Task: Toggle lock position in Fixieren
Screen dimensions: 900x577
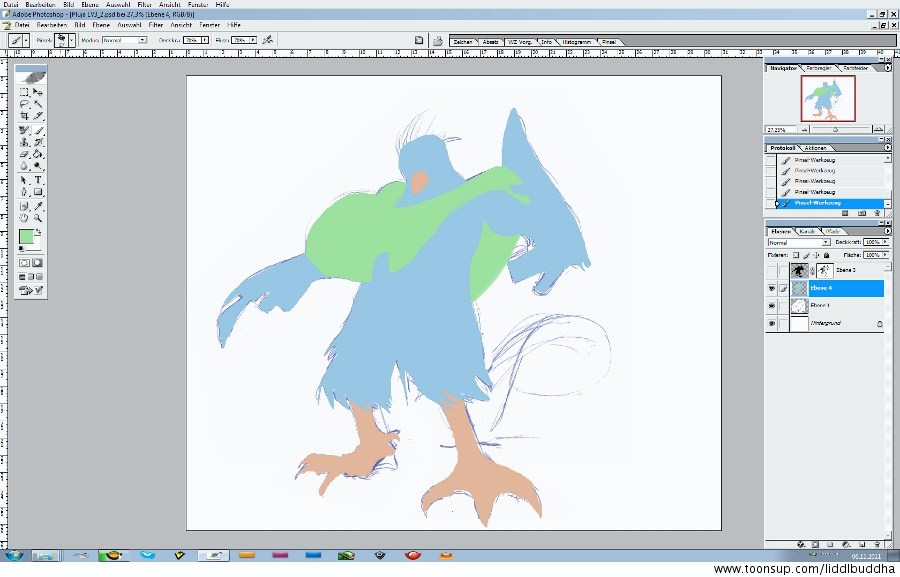Action: tap(816, 255)
